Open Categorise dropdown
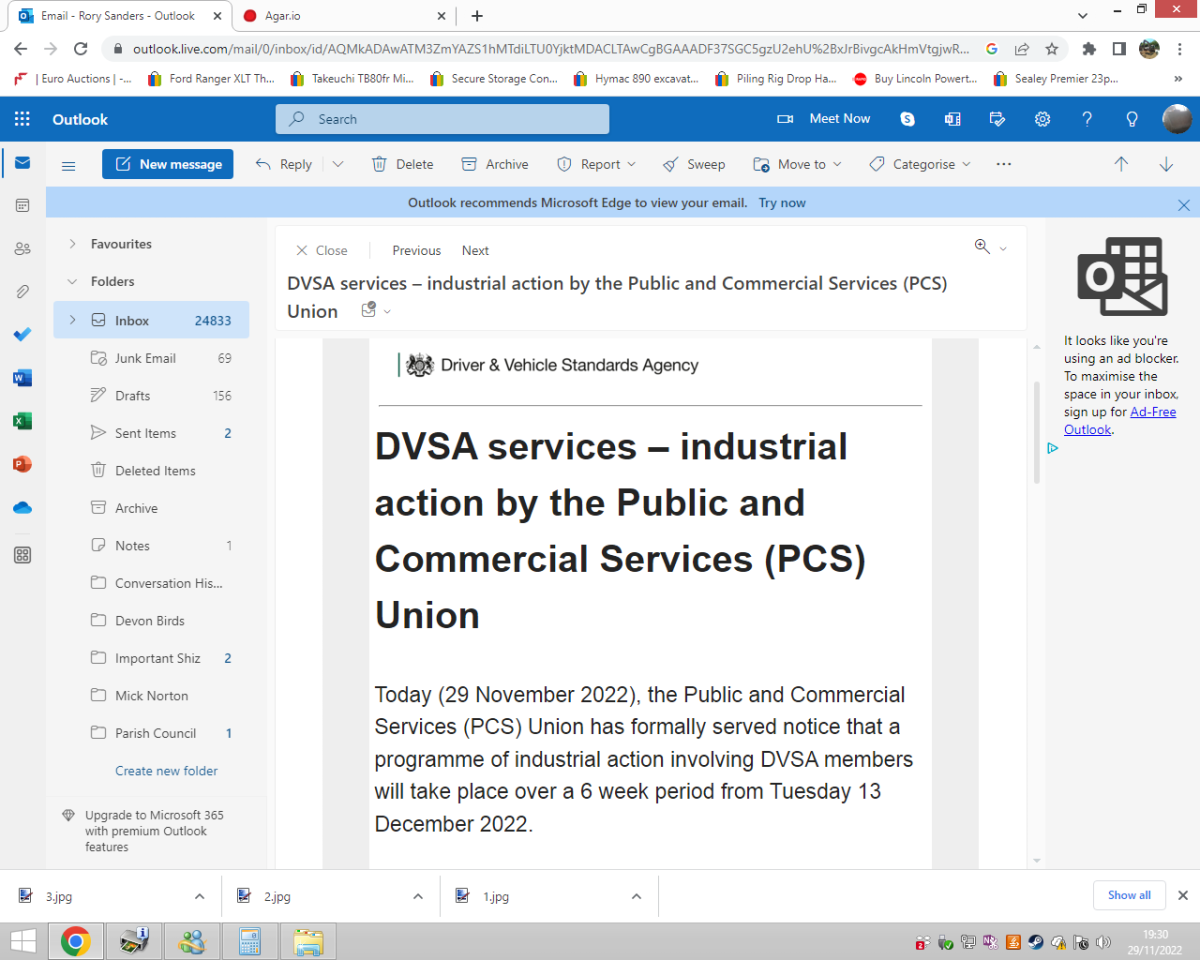 (920, 164)
